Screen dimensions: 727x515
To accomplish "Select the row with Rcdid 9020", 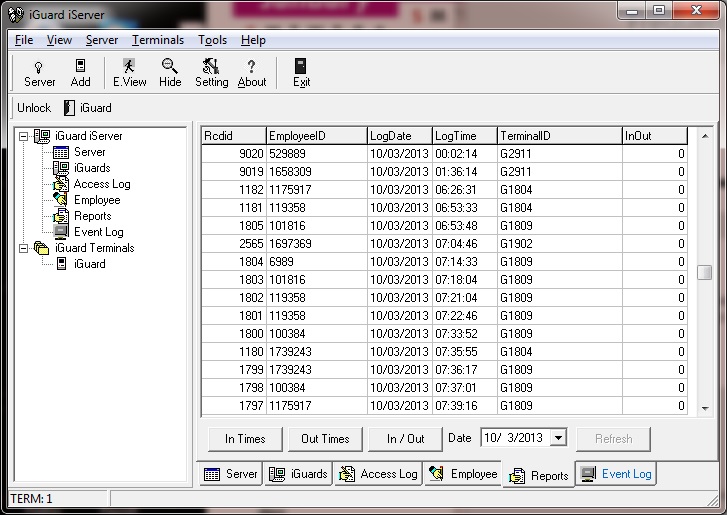I will 444,154.
